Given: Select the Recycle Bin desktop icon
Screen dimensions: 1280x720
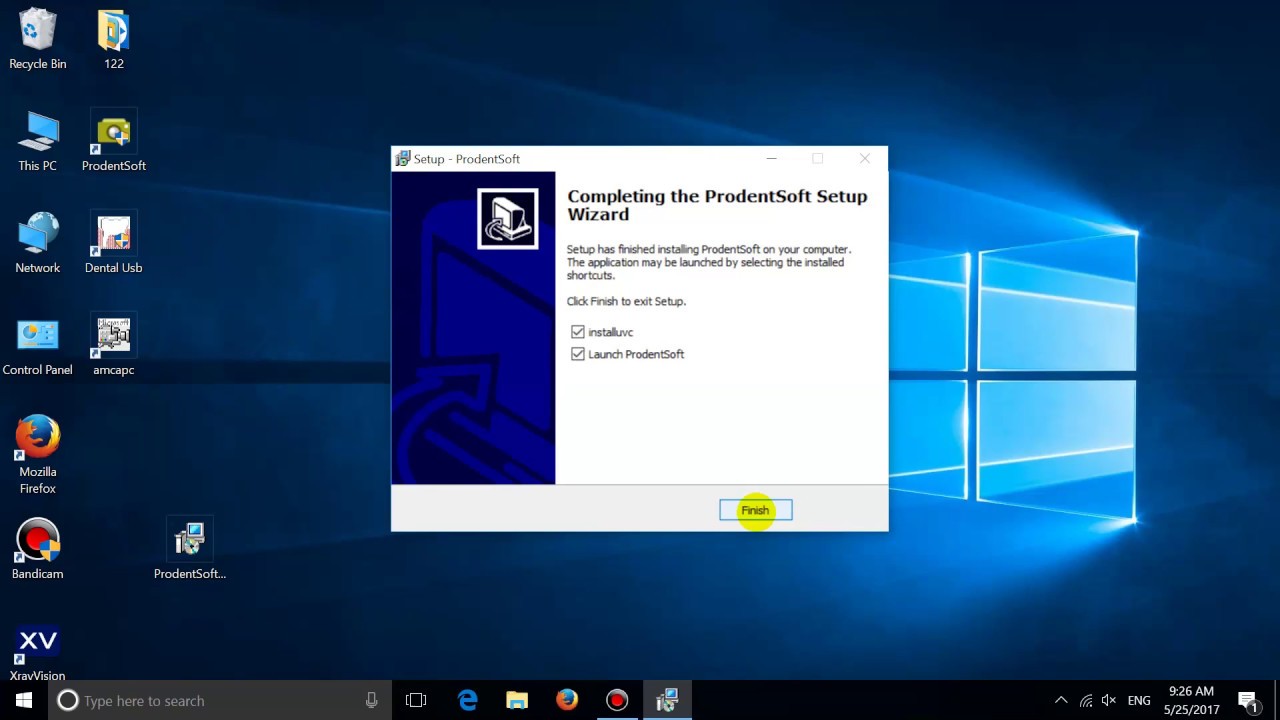Looking at the screenshot, I should [x=38, y=40].
